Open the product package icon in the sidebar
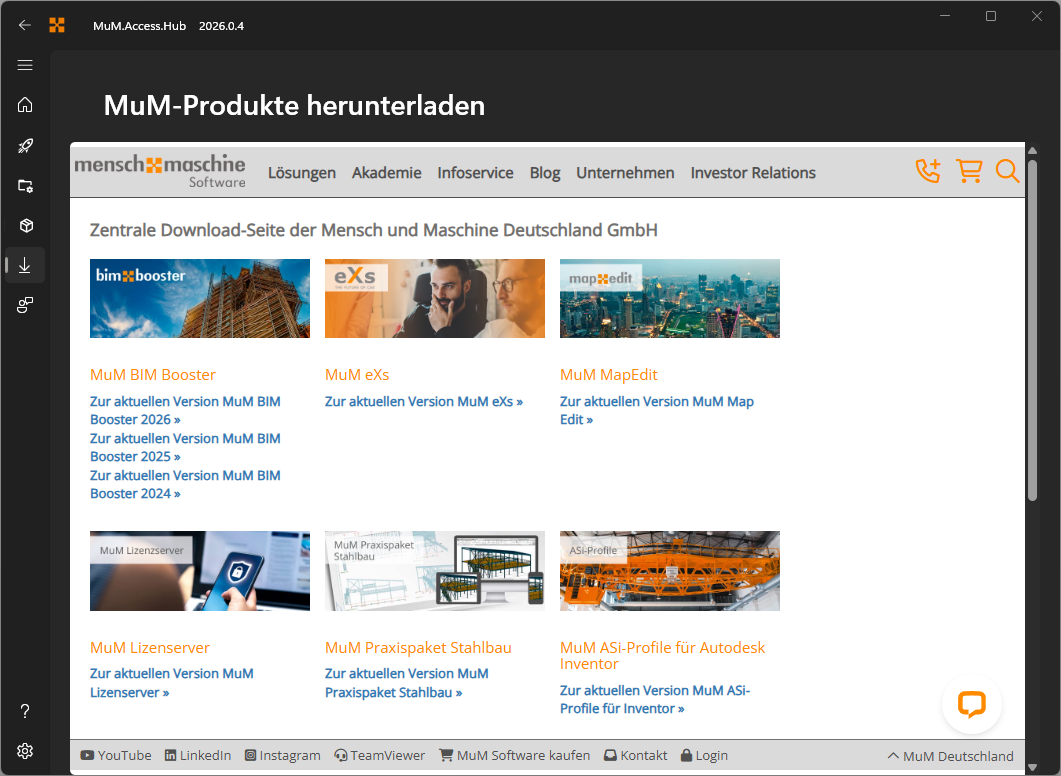Viewport: 1061px width, 776px height. pyautogui.click(x=25, y=225)
